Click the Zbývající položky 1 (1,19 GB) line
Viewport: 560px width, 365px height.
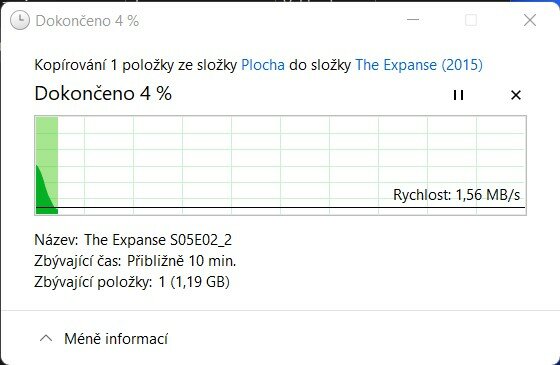pyautogui.click(x=132, y=282)
